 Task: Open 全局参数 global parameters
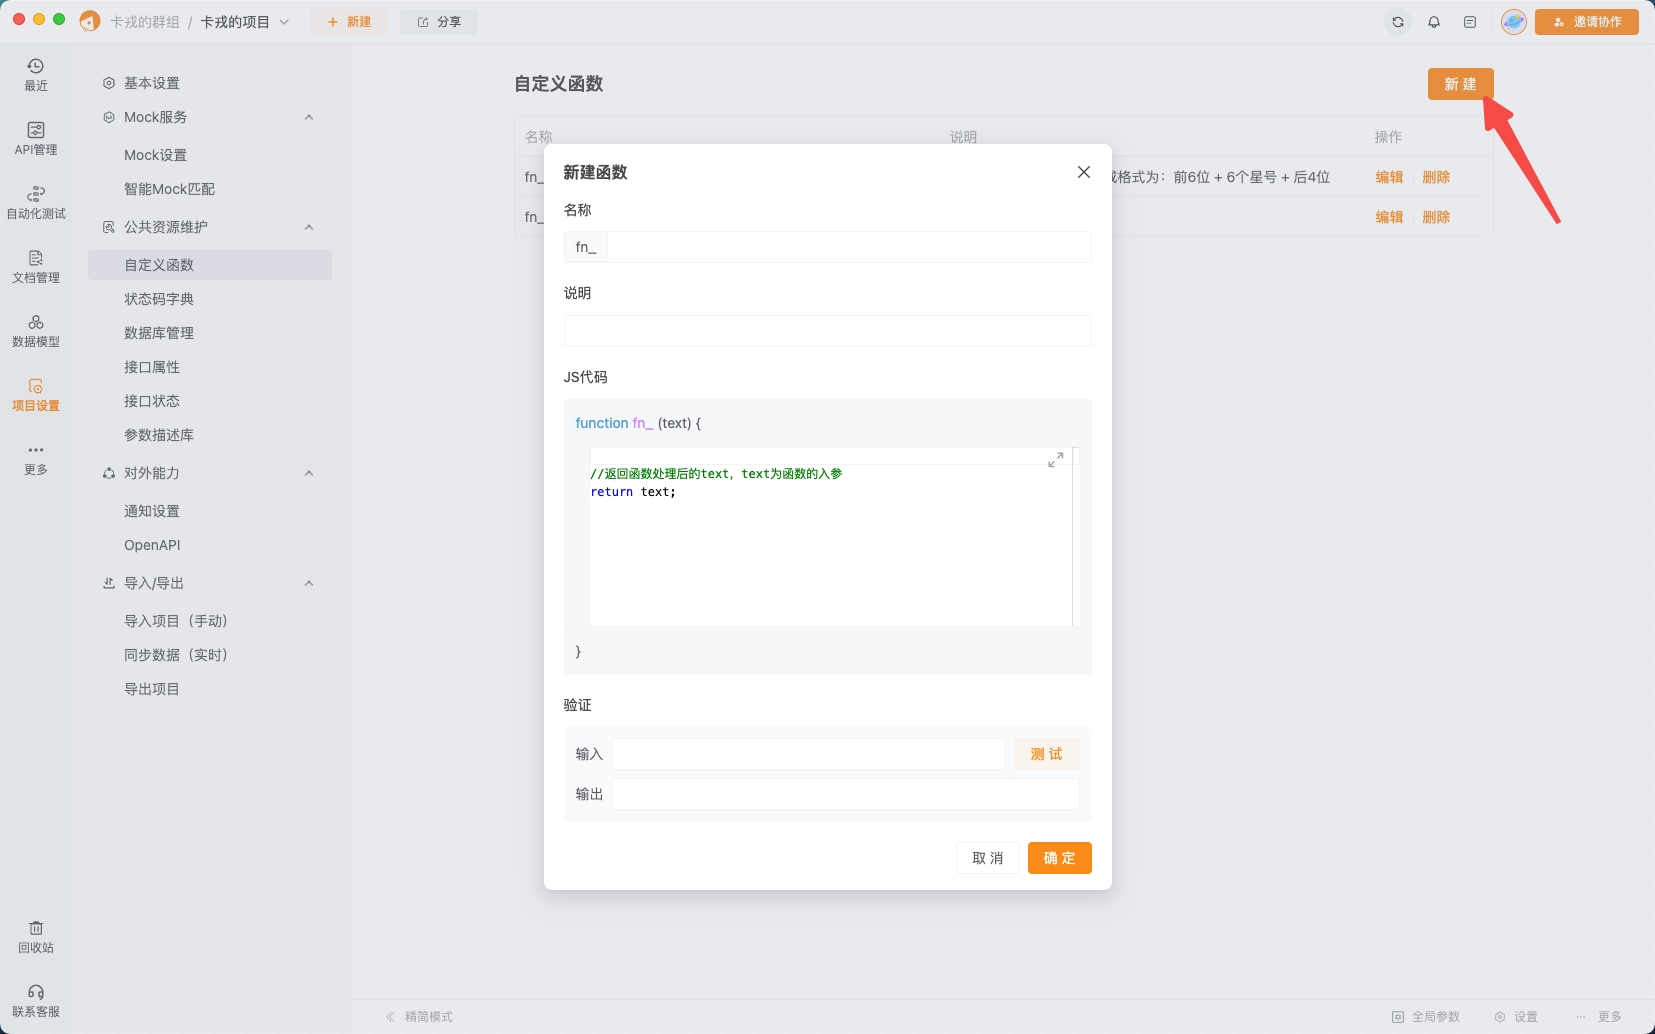click(1426, 1017)
